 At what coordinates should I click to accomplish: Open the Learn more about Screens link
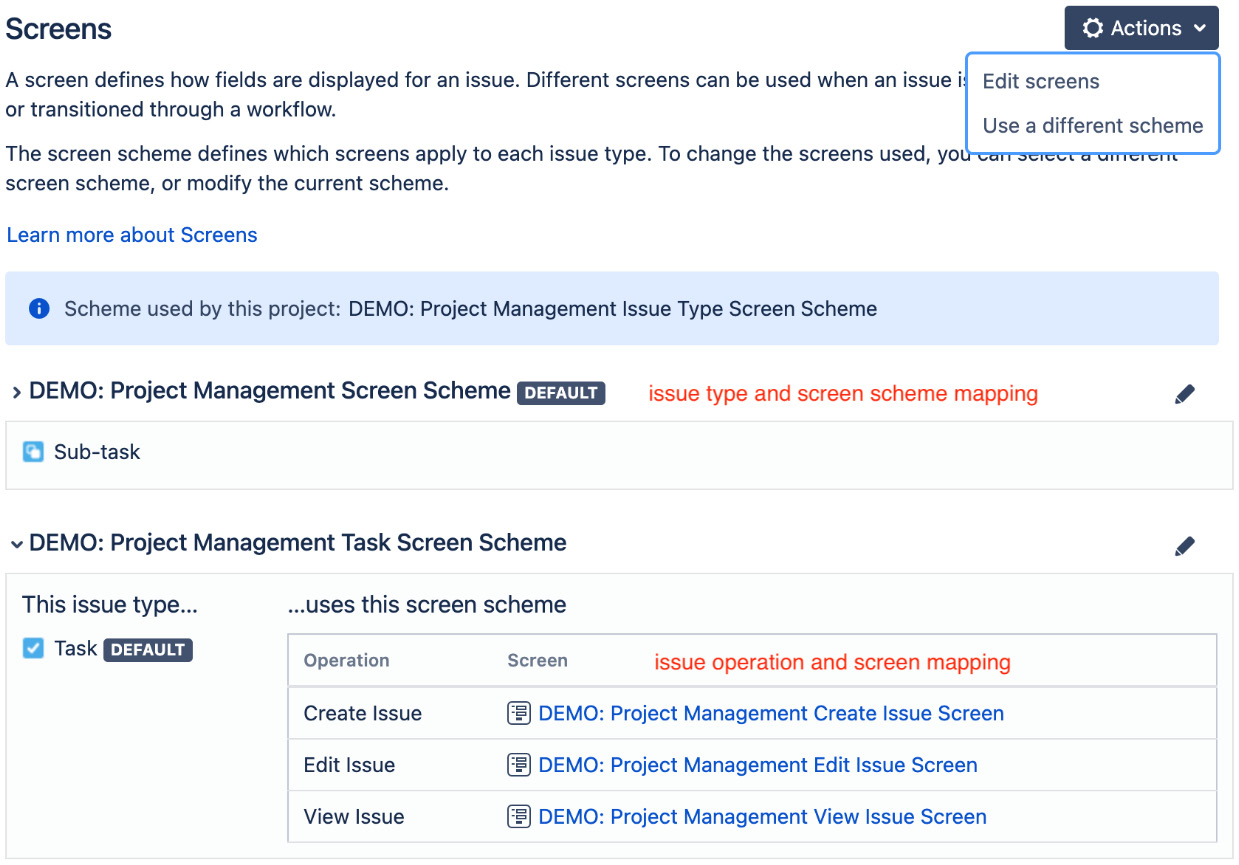(x=131, y=235)
